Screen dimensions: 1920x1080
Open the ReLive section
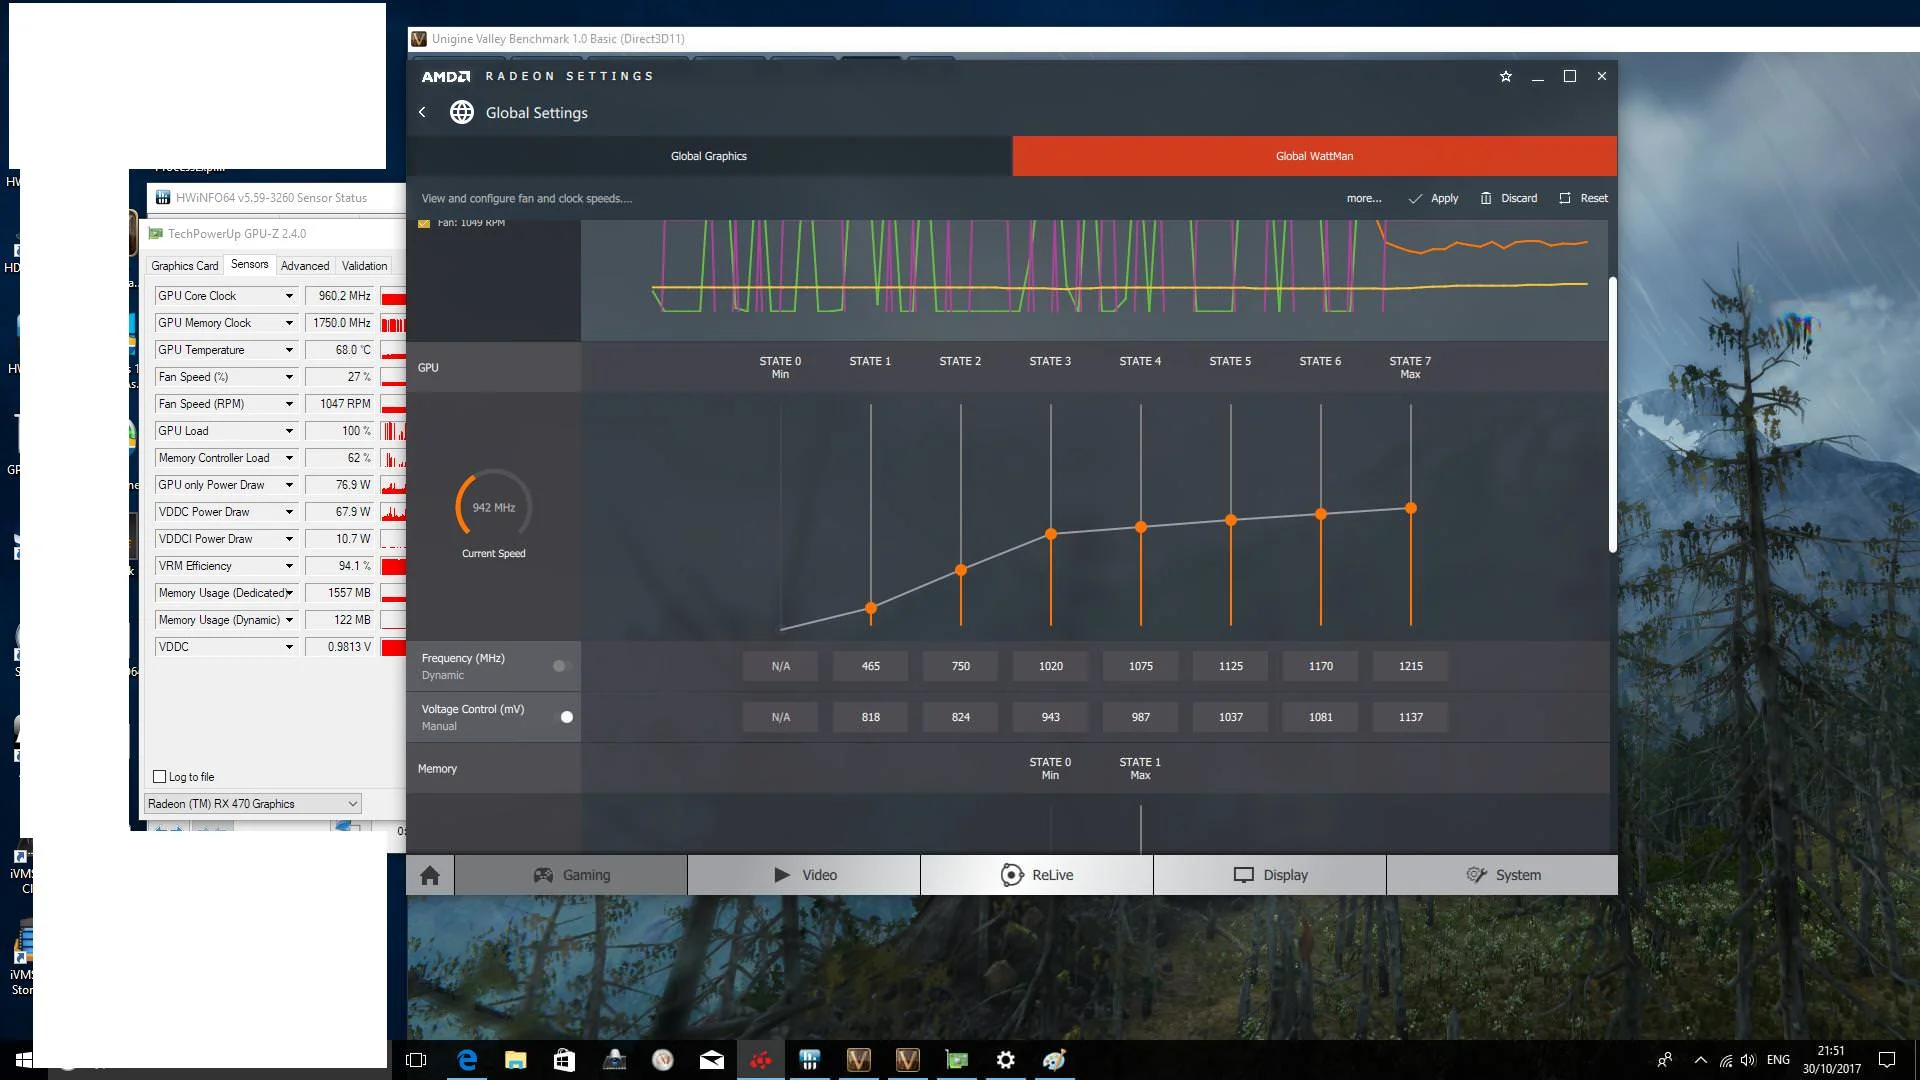click(1037, 875)
